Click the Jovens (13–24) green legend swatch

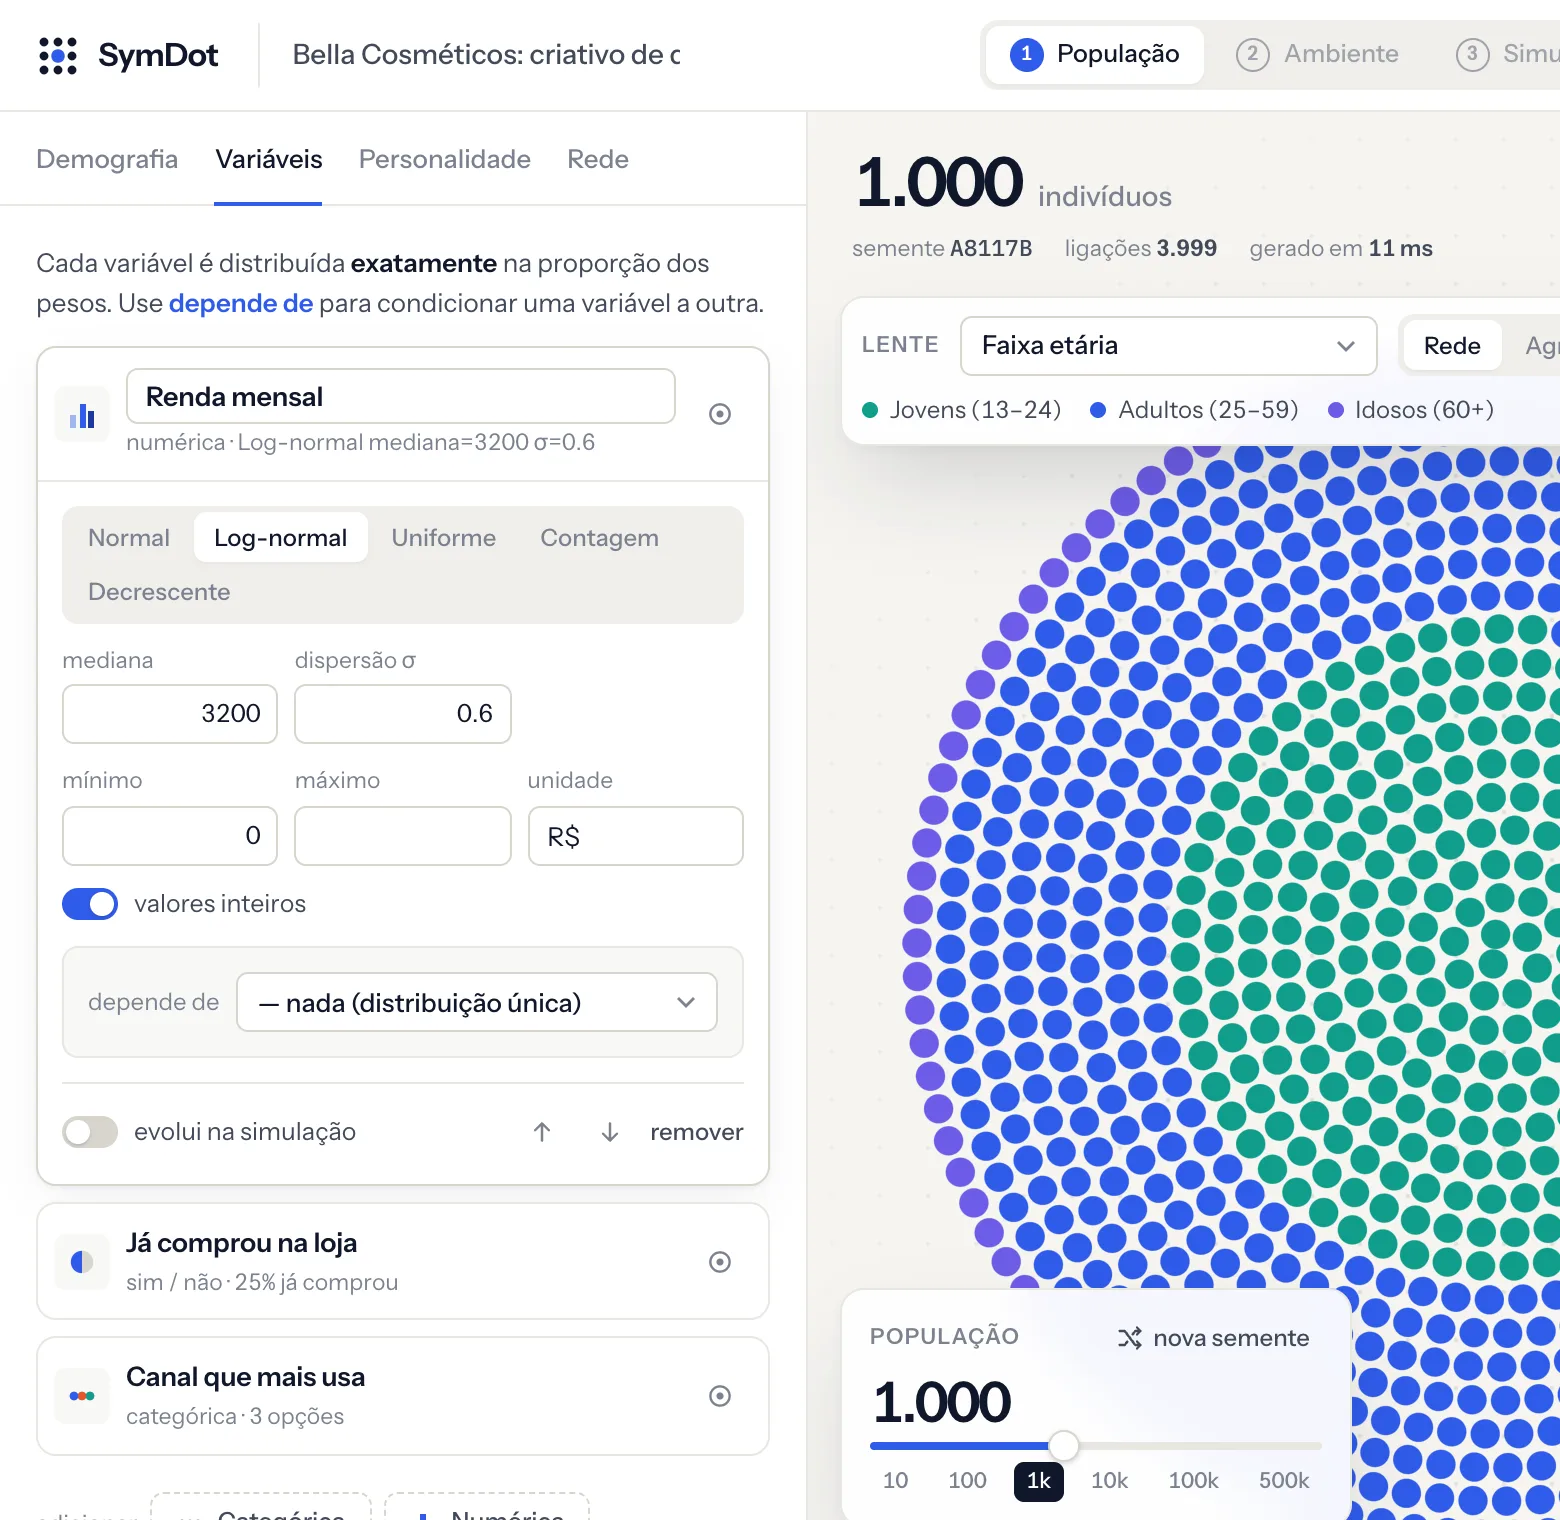870,410
